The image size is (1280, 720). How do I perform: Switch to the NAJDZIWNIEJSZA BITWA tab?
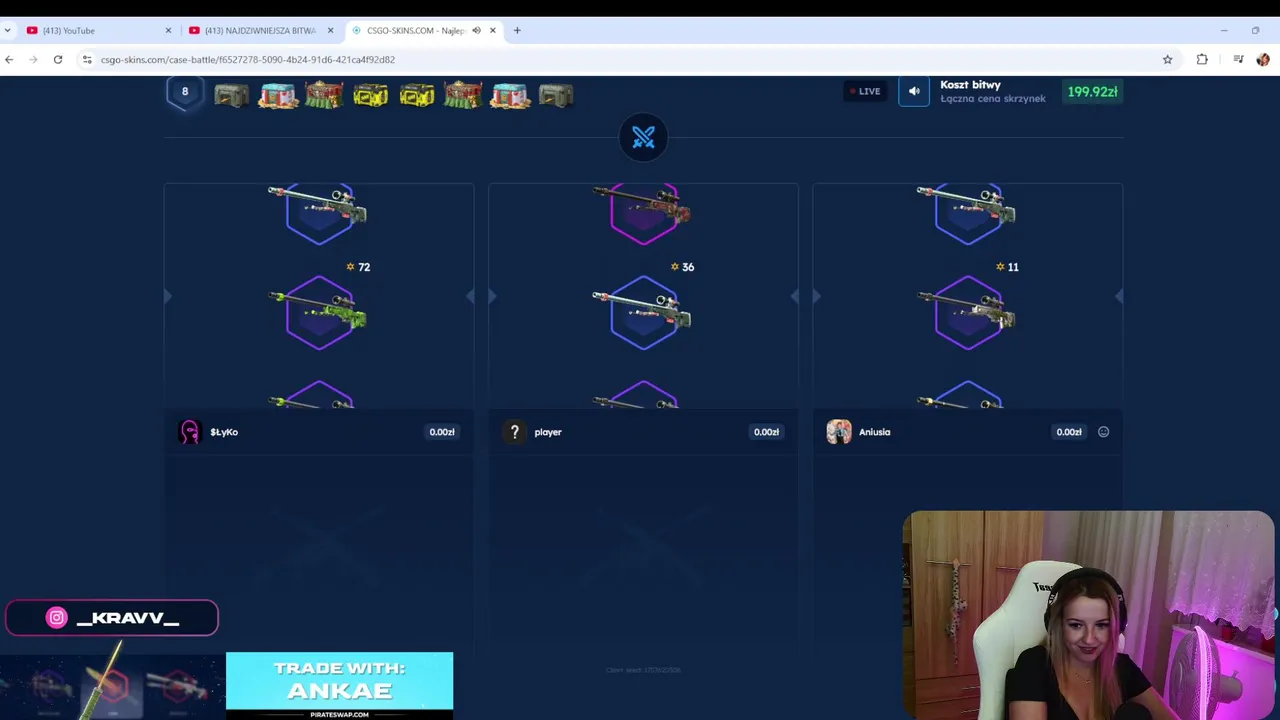pos(260,30)
